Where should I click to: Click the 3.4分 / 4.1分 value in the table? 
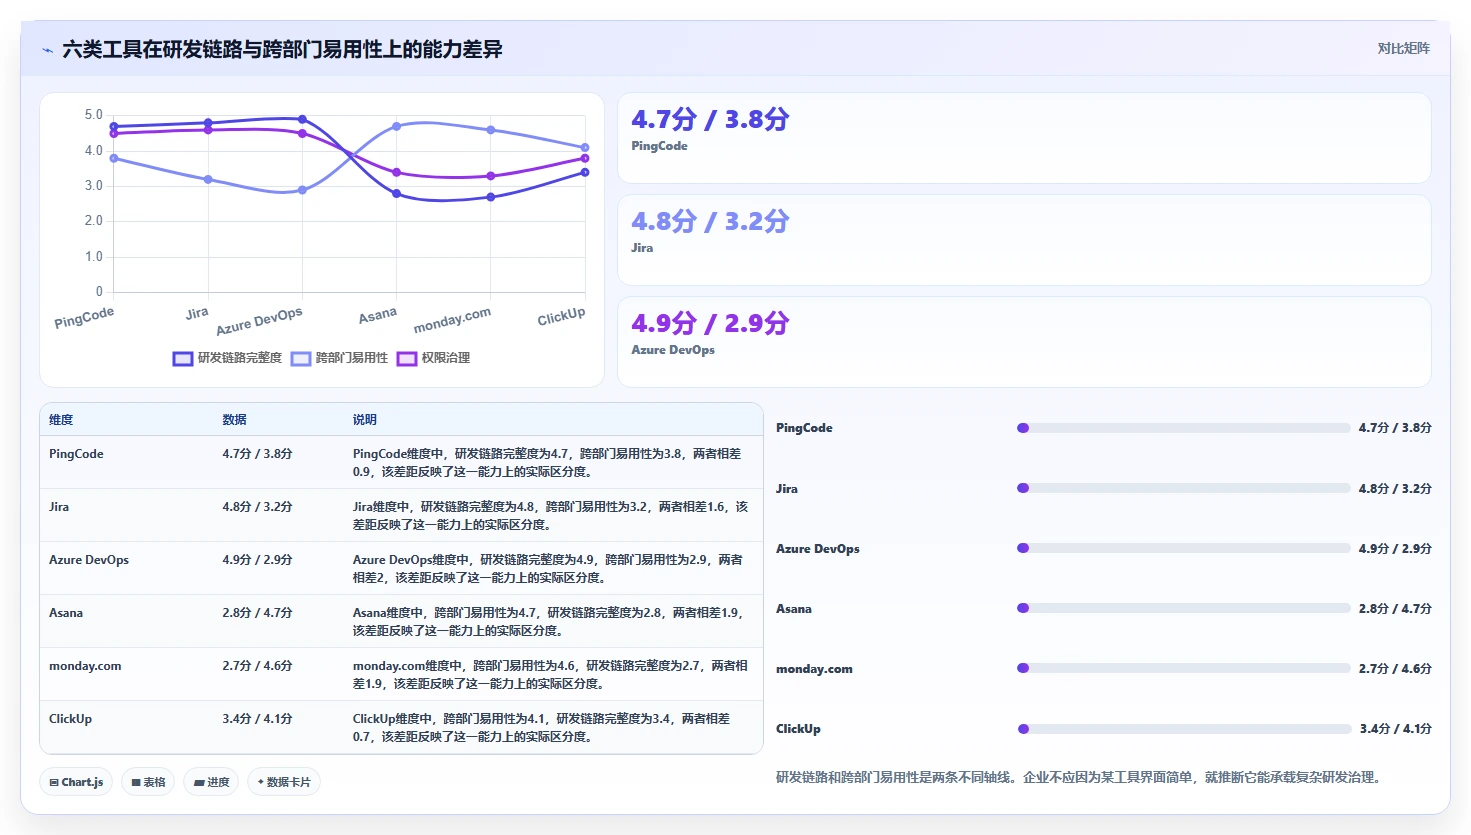pyautogui.click(x=257, y=719)
